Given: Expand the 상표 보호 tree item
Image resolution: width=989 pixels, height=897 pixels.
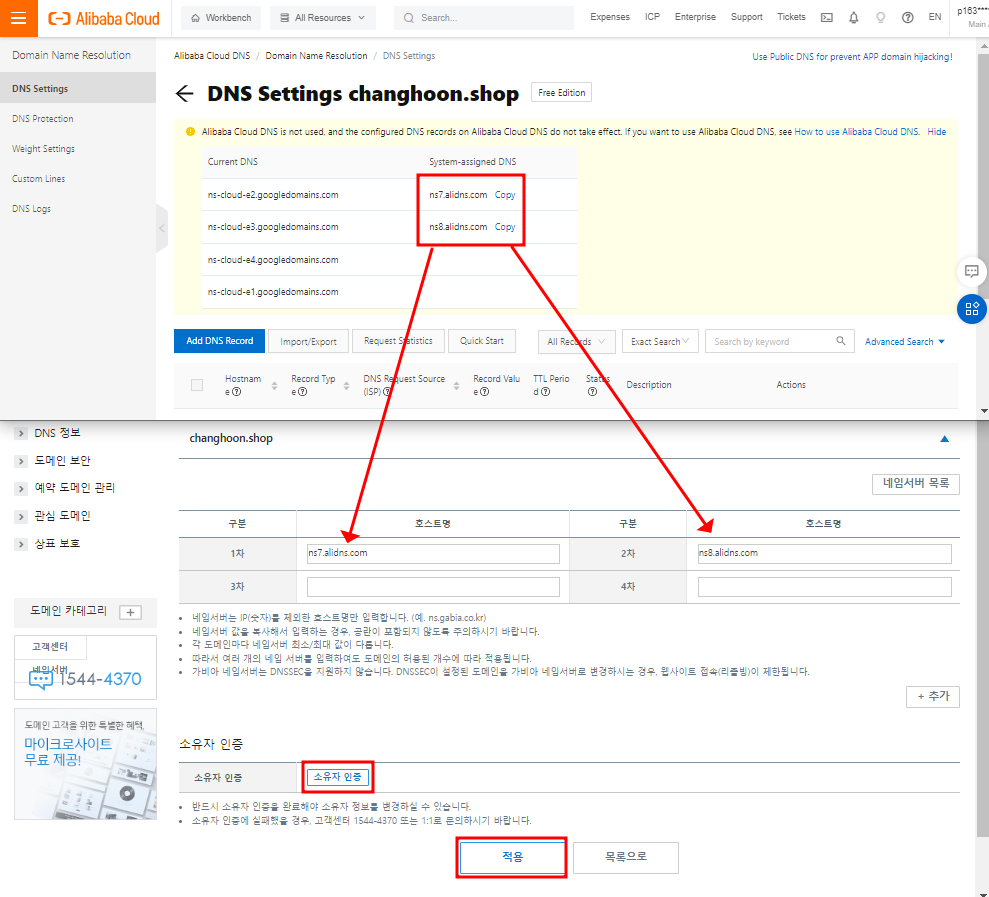Looking at the screenshot, I should tap(21, 544).
